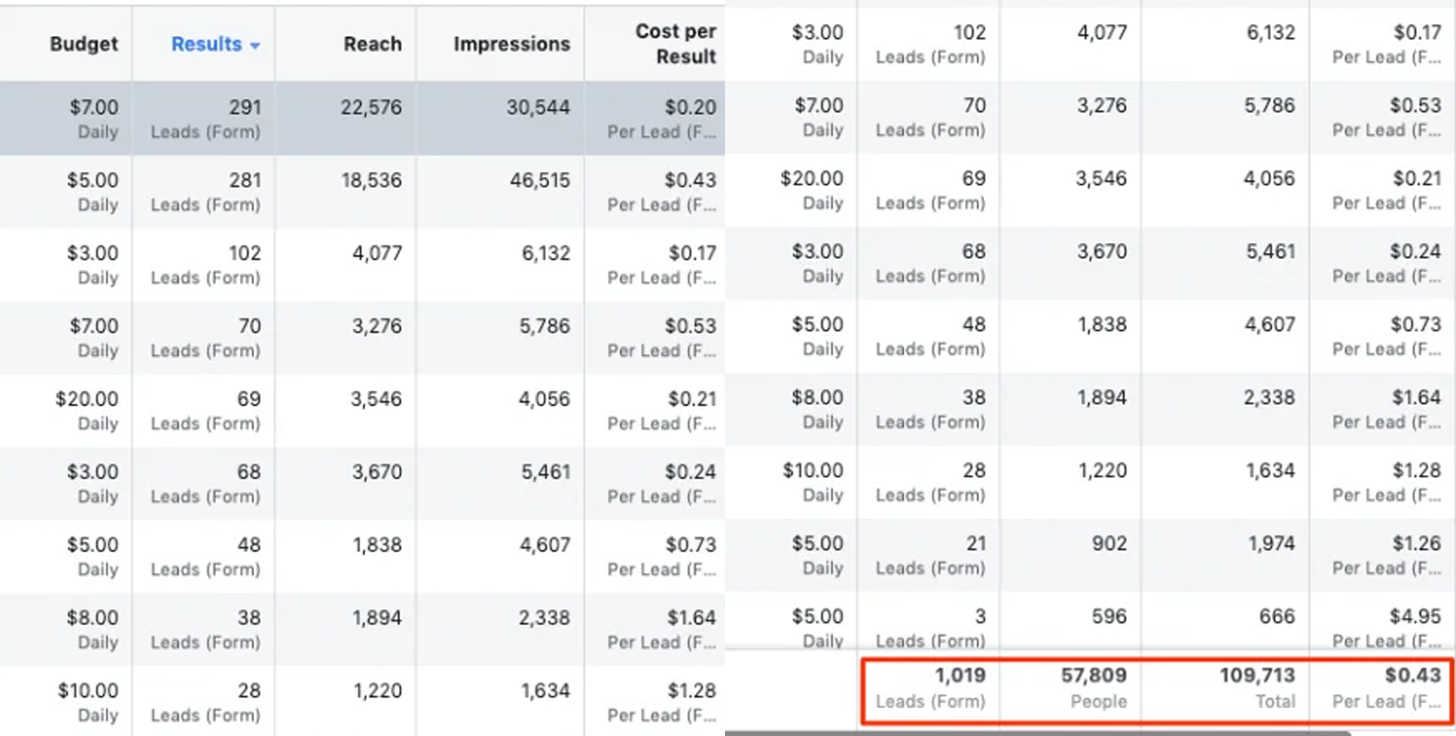Click the 22,576 reach cell
The width and height of the screenshot is (1456, 736).
click(x=371, y=107)
